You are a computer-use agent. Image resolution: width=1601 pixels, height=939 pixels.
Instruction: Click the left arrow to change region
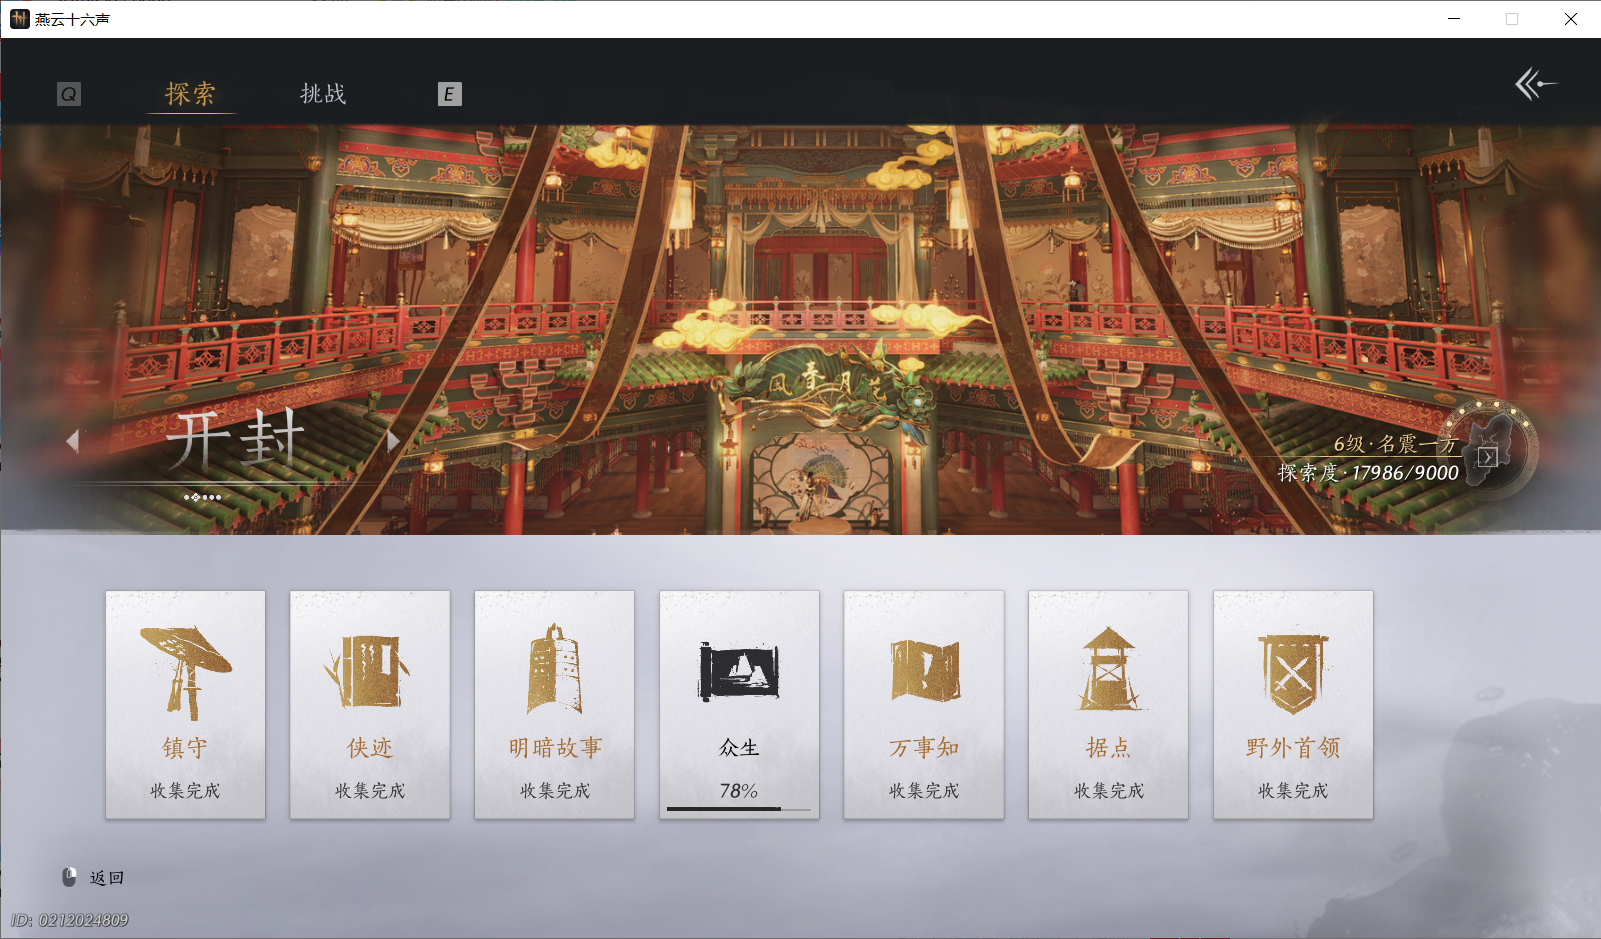point(71,440)
